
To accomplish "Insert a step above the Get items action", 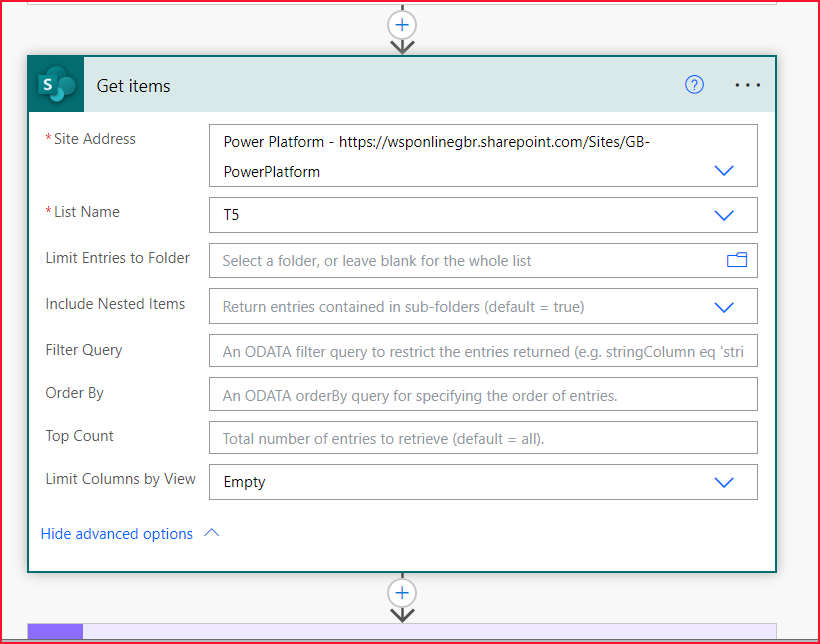I will click(x=402, y=25).
